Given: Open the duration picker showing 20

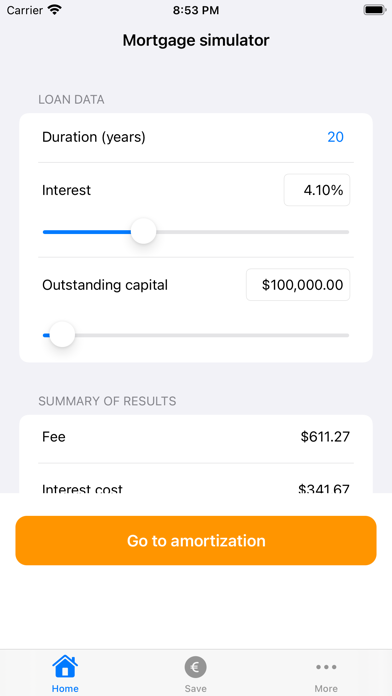Looking at the screenshot, I should (x=336, y=137).
